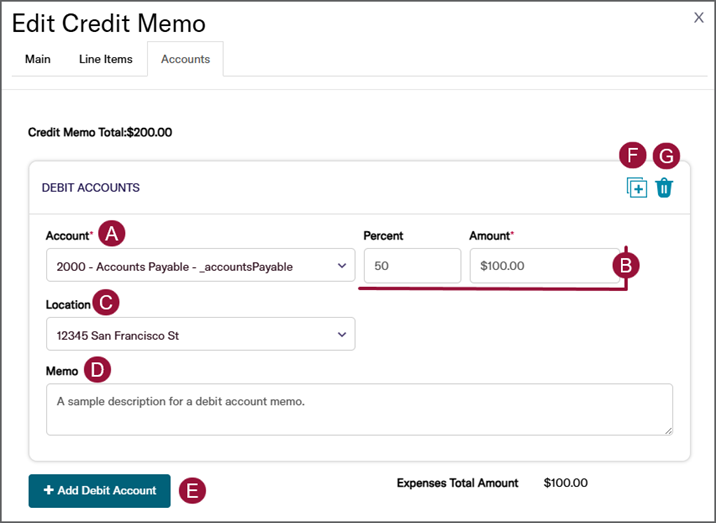716x523 pixels.
Task: Click the duplicate debit account icon
Action: coord(637,188)
